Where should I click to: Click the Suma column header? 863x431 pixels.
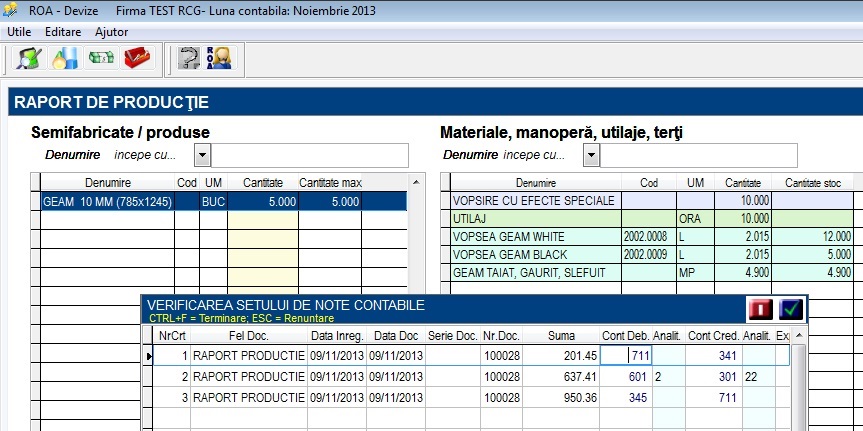[561, 336]
